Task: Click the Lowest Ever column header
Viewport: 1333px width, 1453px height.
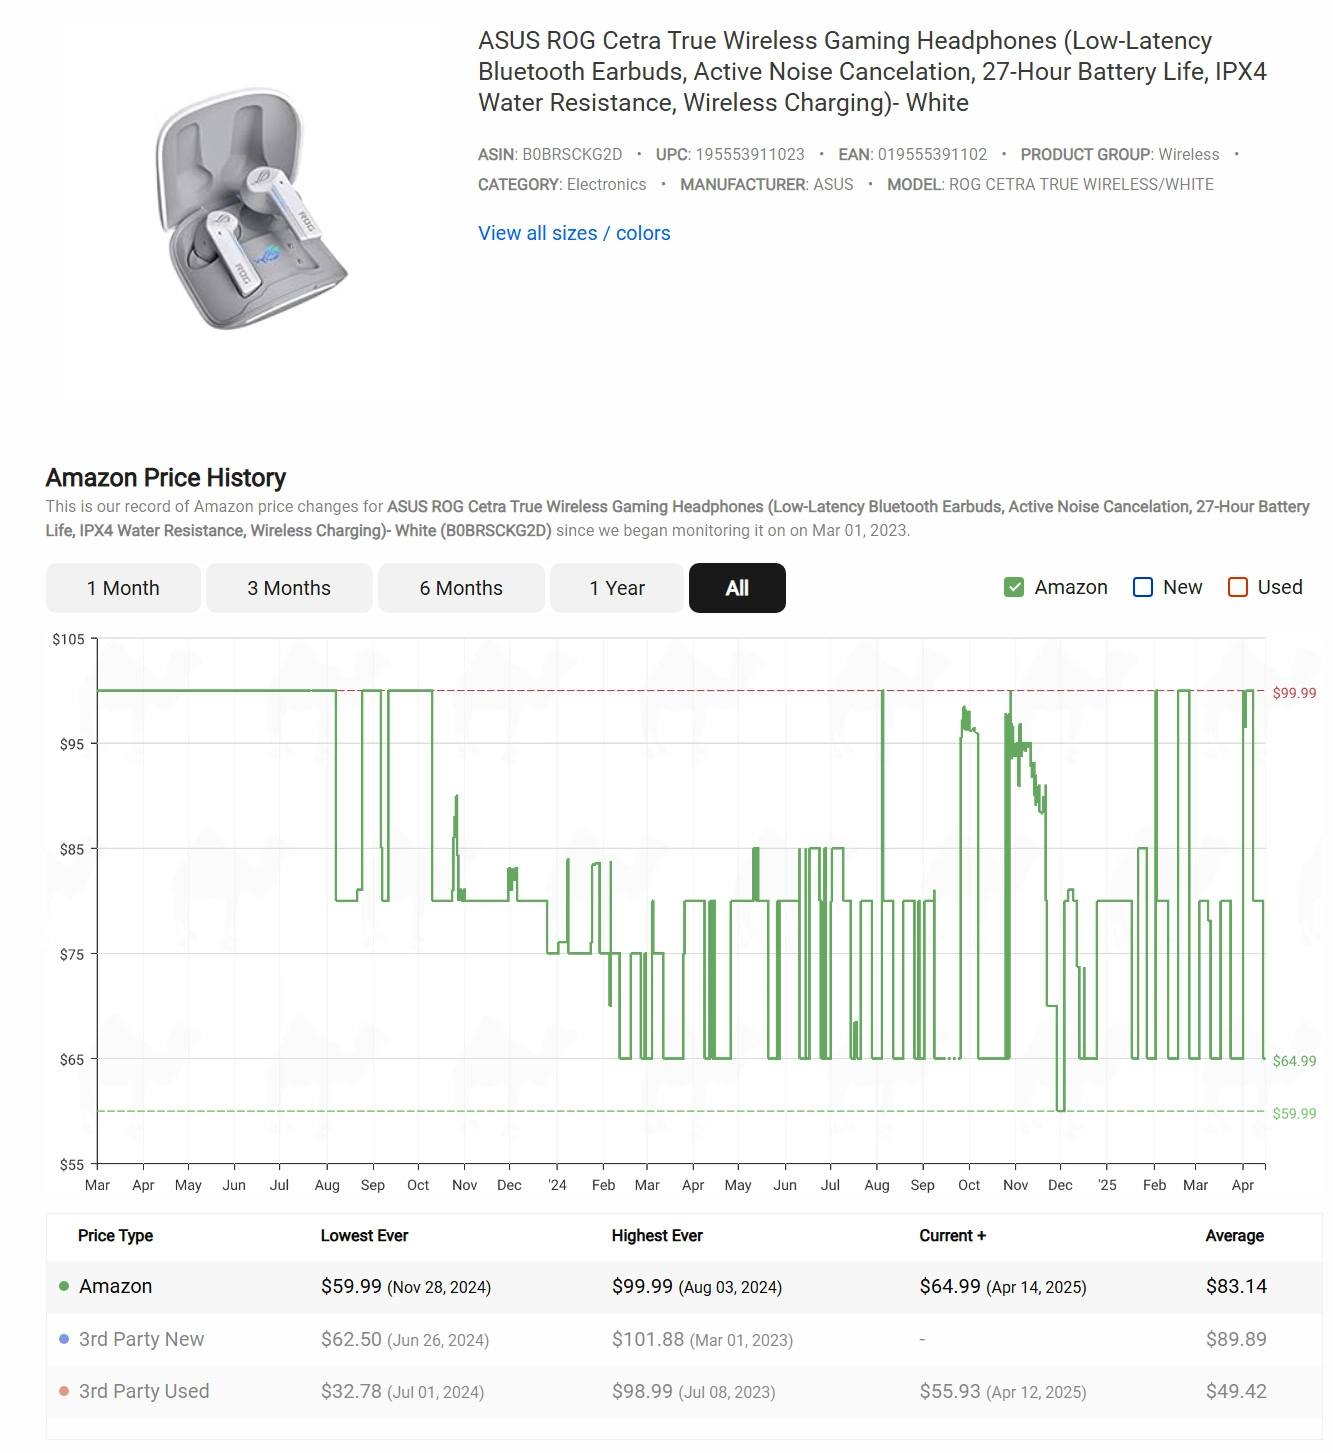Action: tap(364, 1235)
